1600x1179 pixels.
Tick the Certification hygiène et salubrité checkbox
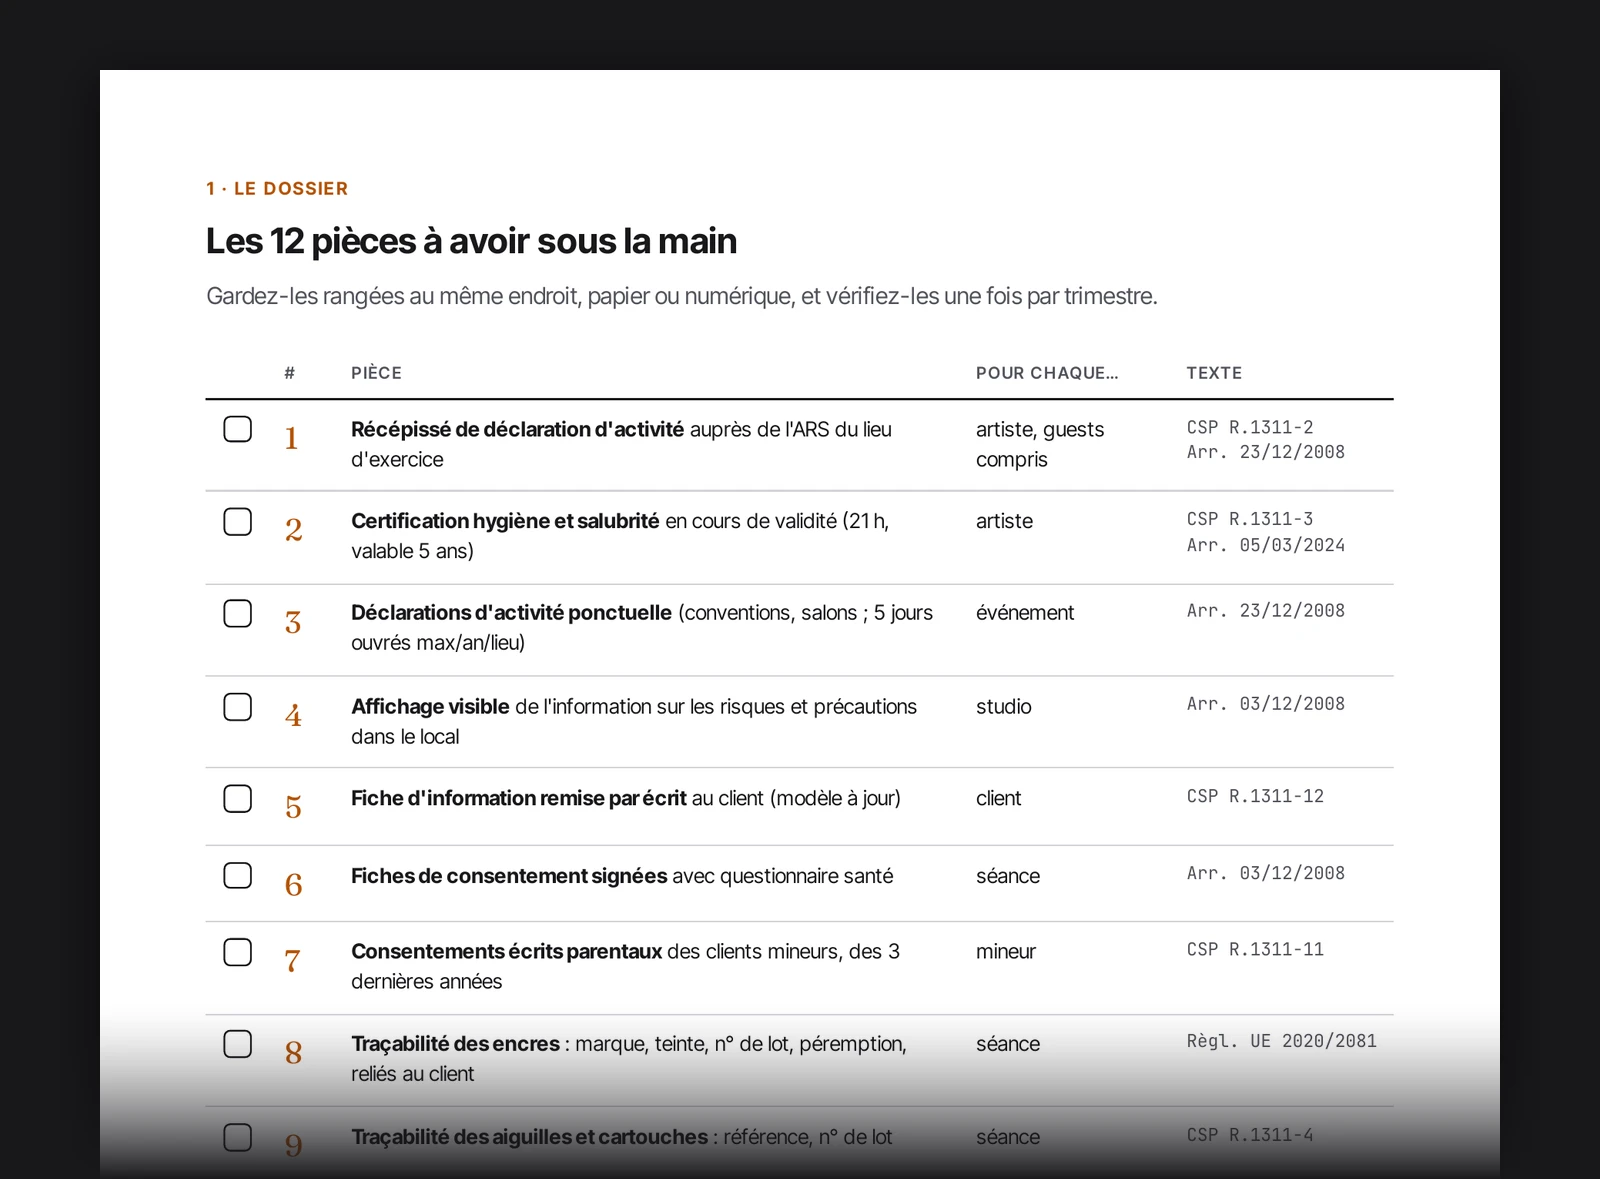pos(237,521)
